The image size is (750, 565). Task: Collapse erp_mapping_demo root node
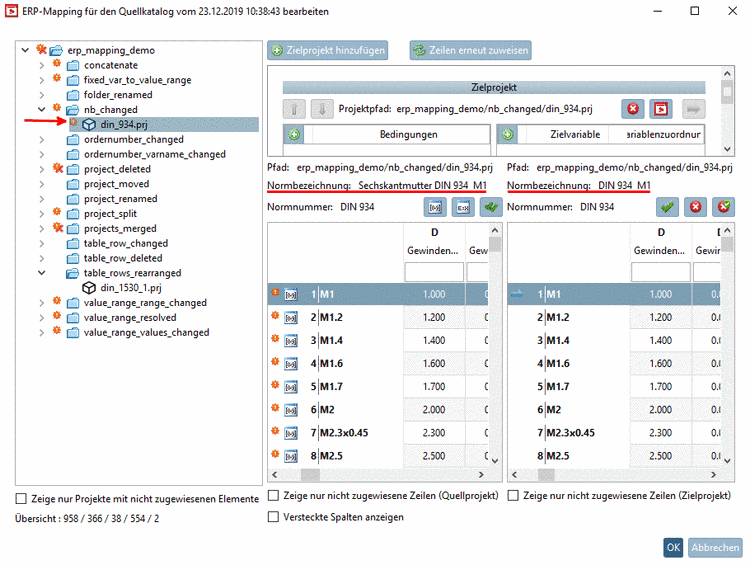click(25, 50)
